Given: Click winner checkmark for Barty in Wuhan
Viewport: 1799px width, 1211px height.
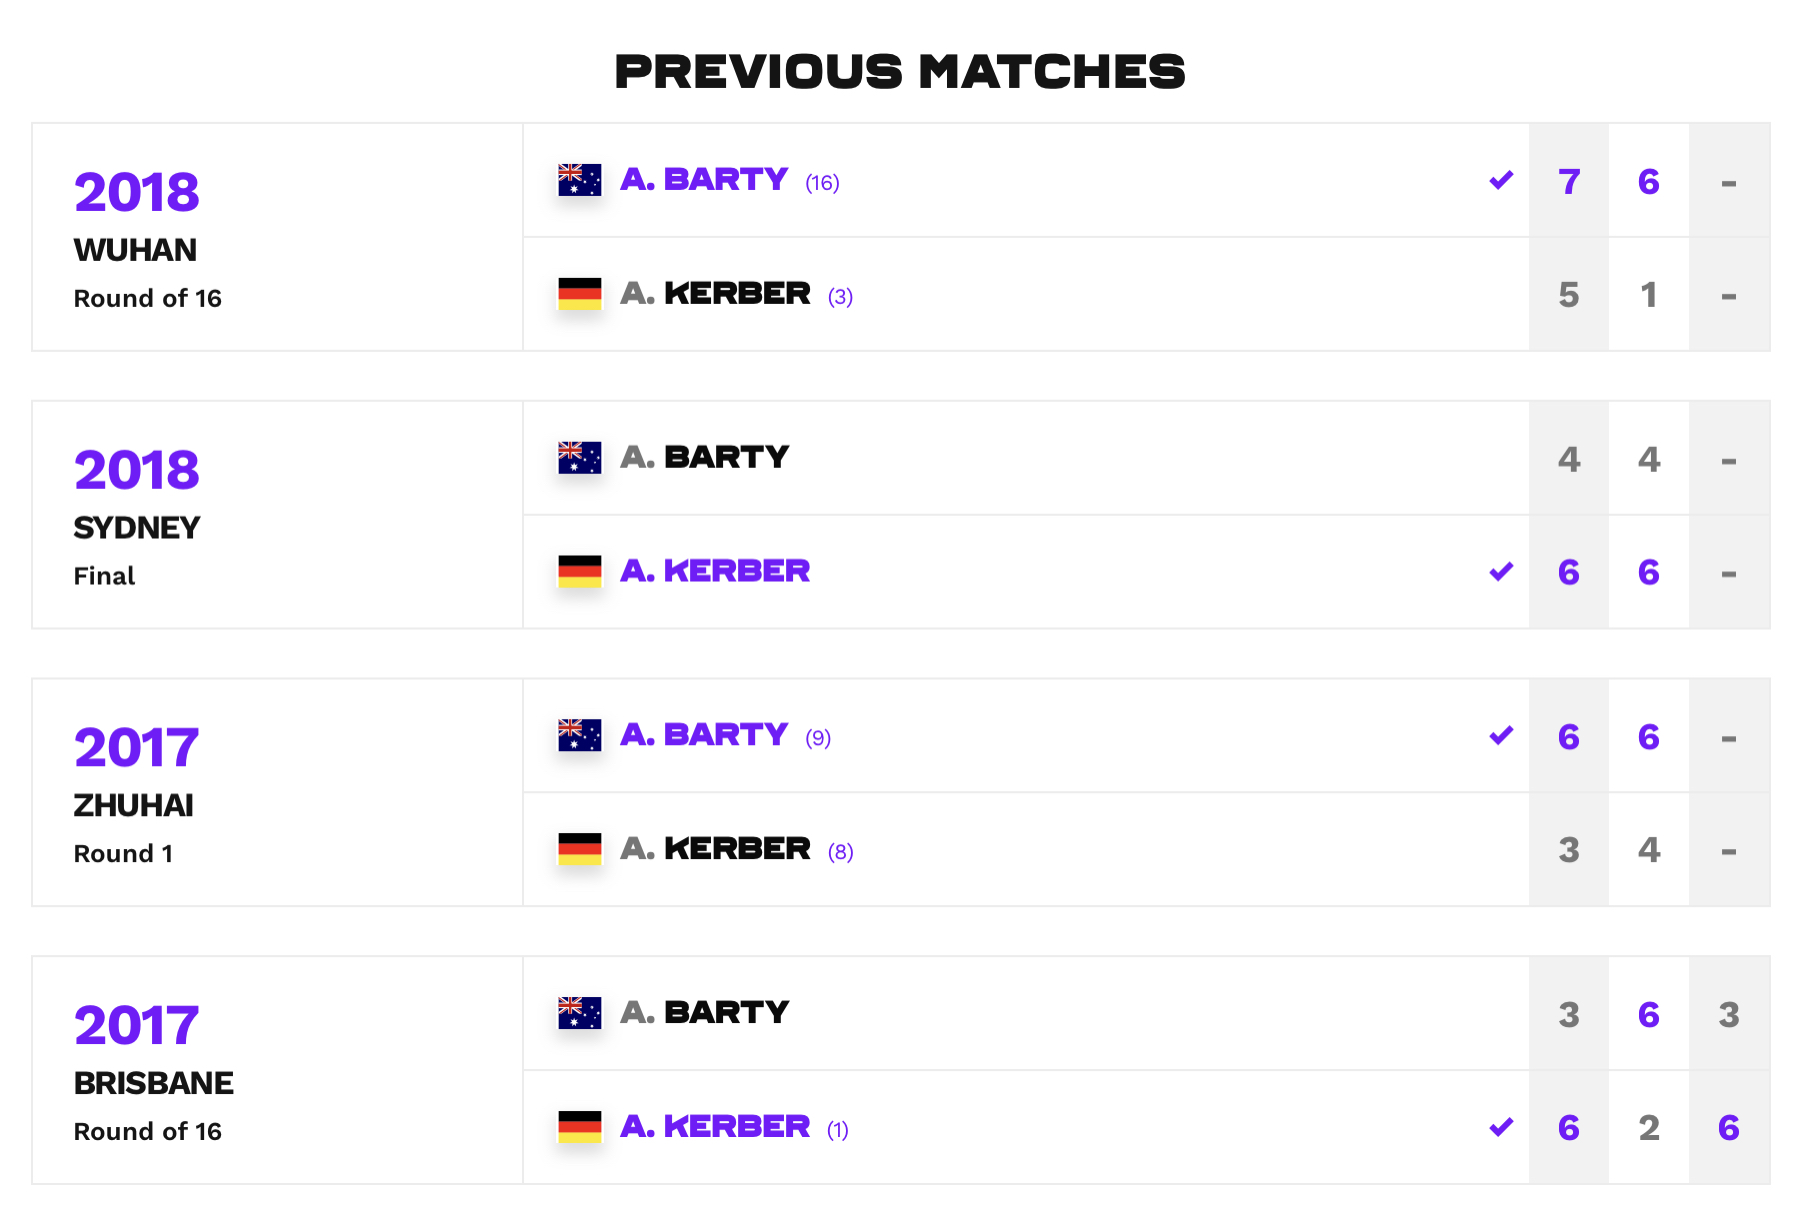Looking at the screenshot, I should click(1501, 180).
